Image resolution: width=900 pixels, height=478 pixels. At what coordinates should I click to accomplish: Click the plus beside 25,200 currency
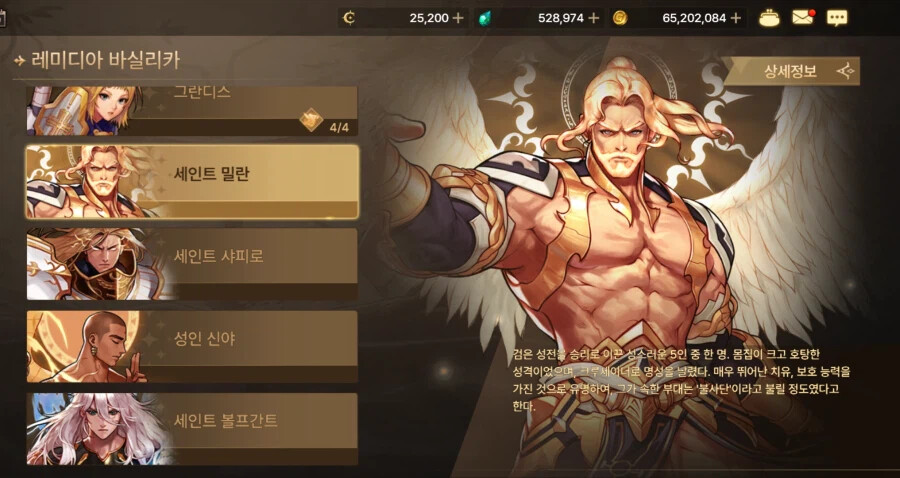coord(457,18)
